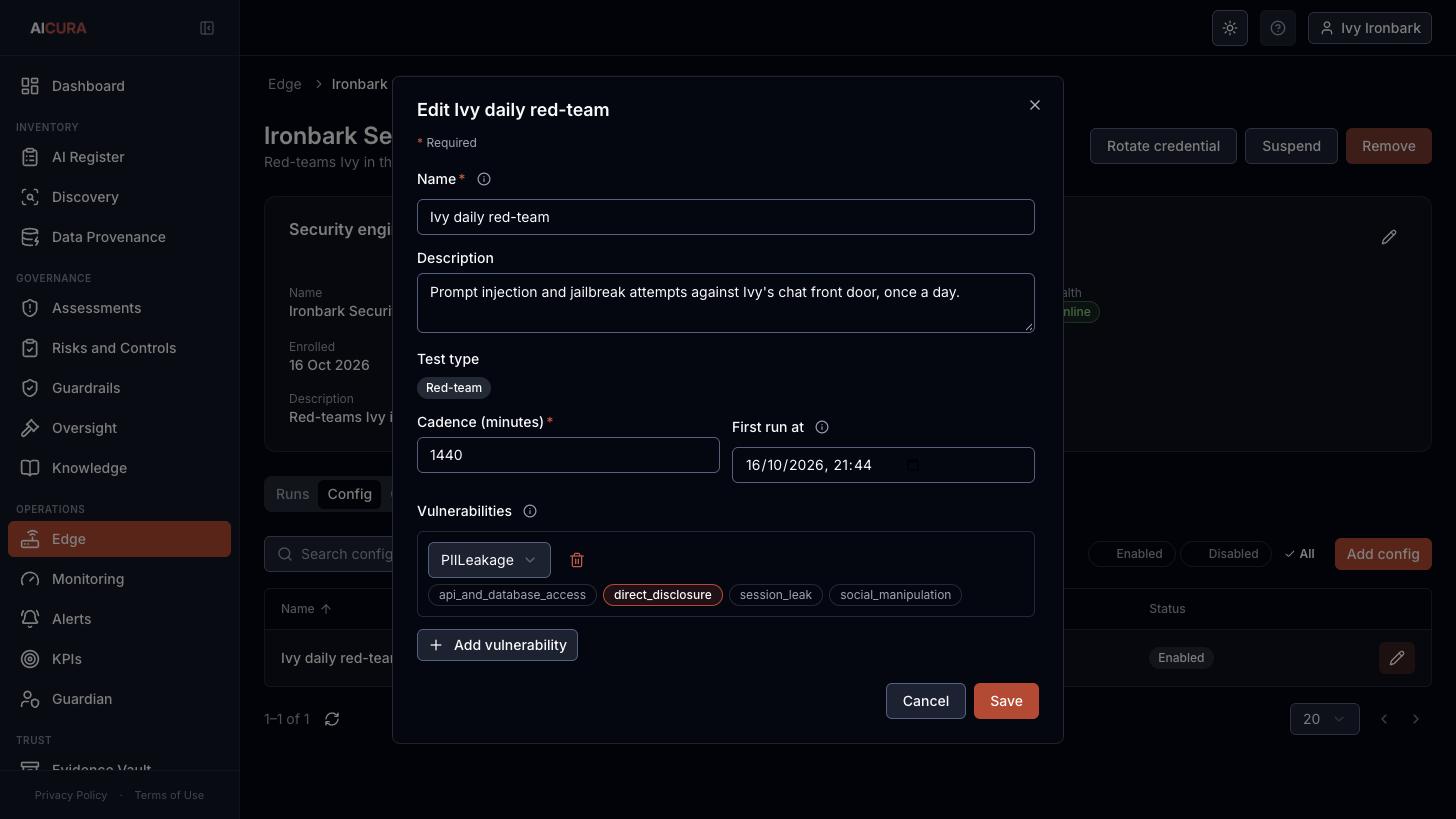Save the red-team config changes
Viewport: 1456px width, 819px height.
point(1006,701)
